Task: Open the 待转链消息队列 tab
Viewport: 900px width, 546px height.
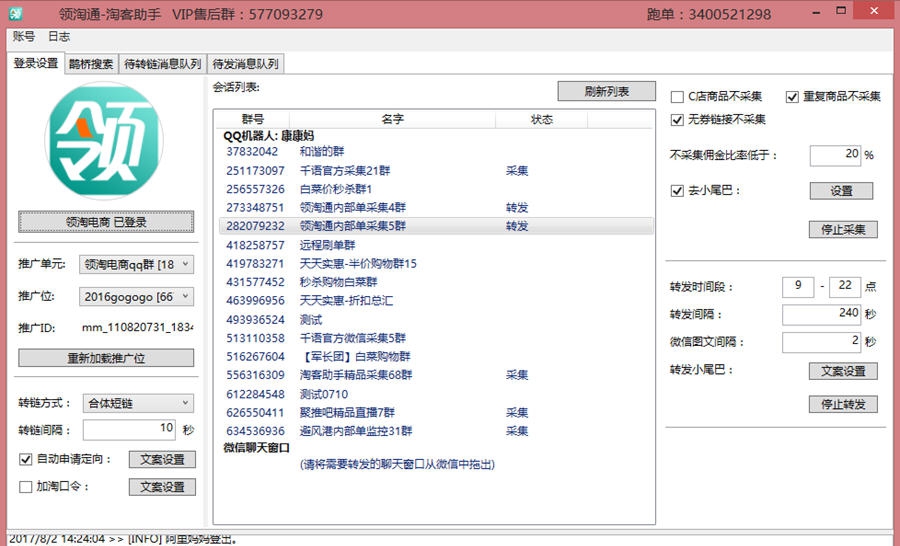Action: tap(162, 64)
